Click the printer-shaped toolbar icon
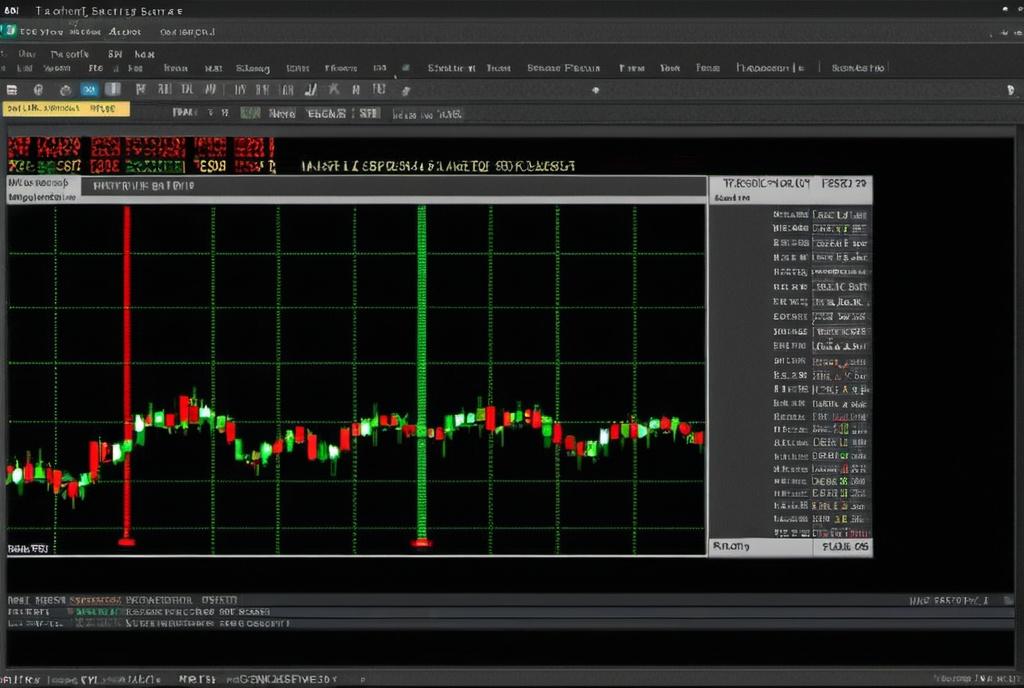 (65, 90)
